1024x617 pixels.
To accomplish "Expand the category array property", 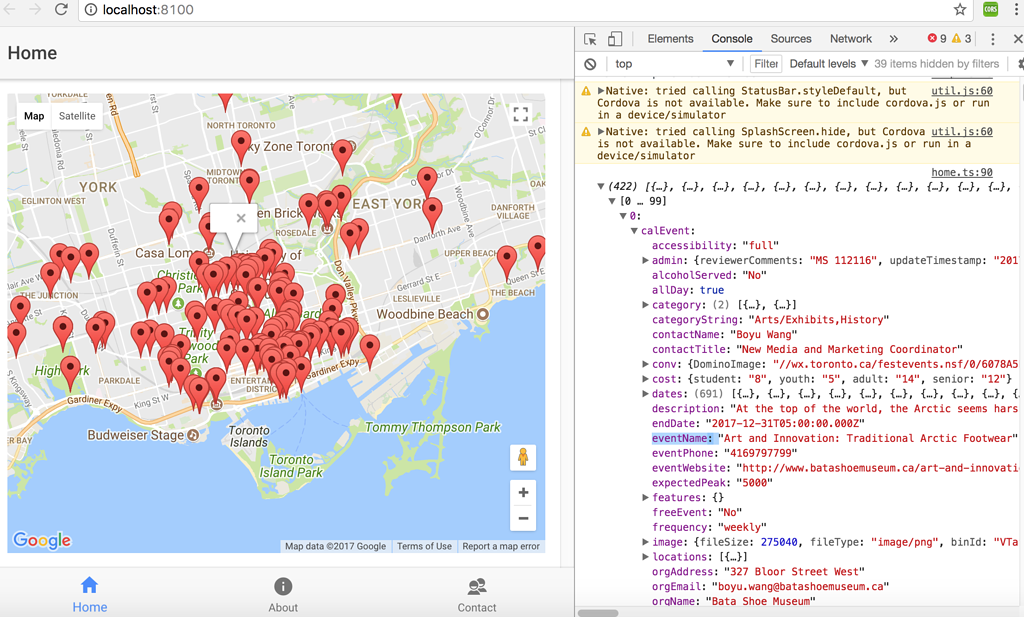I will [645, 305].
